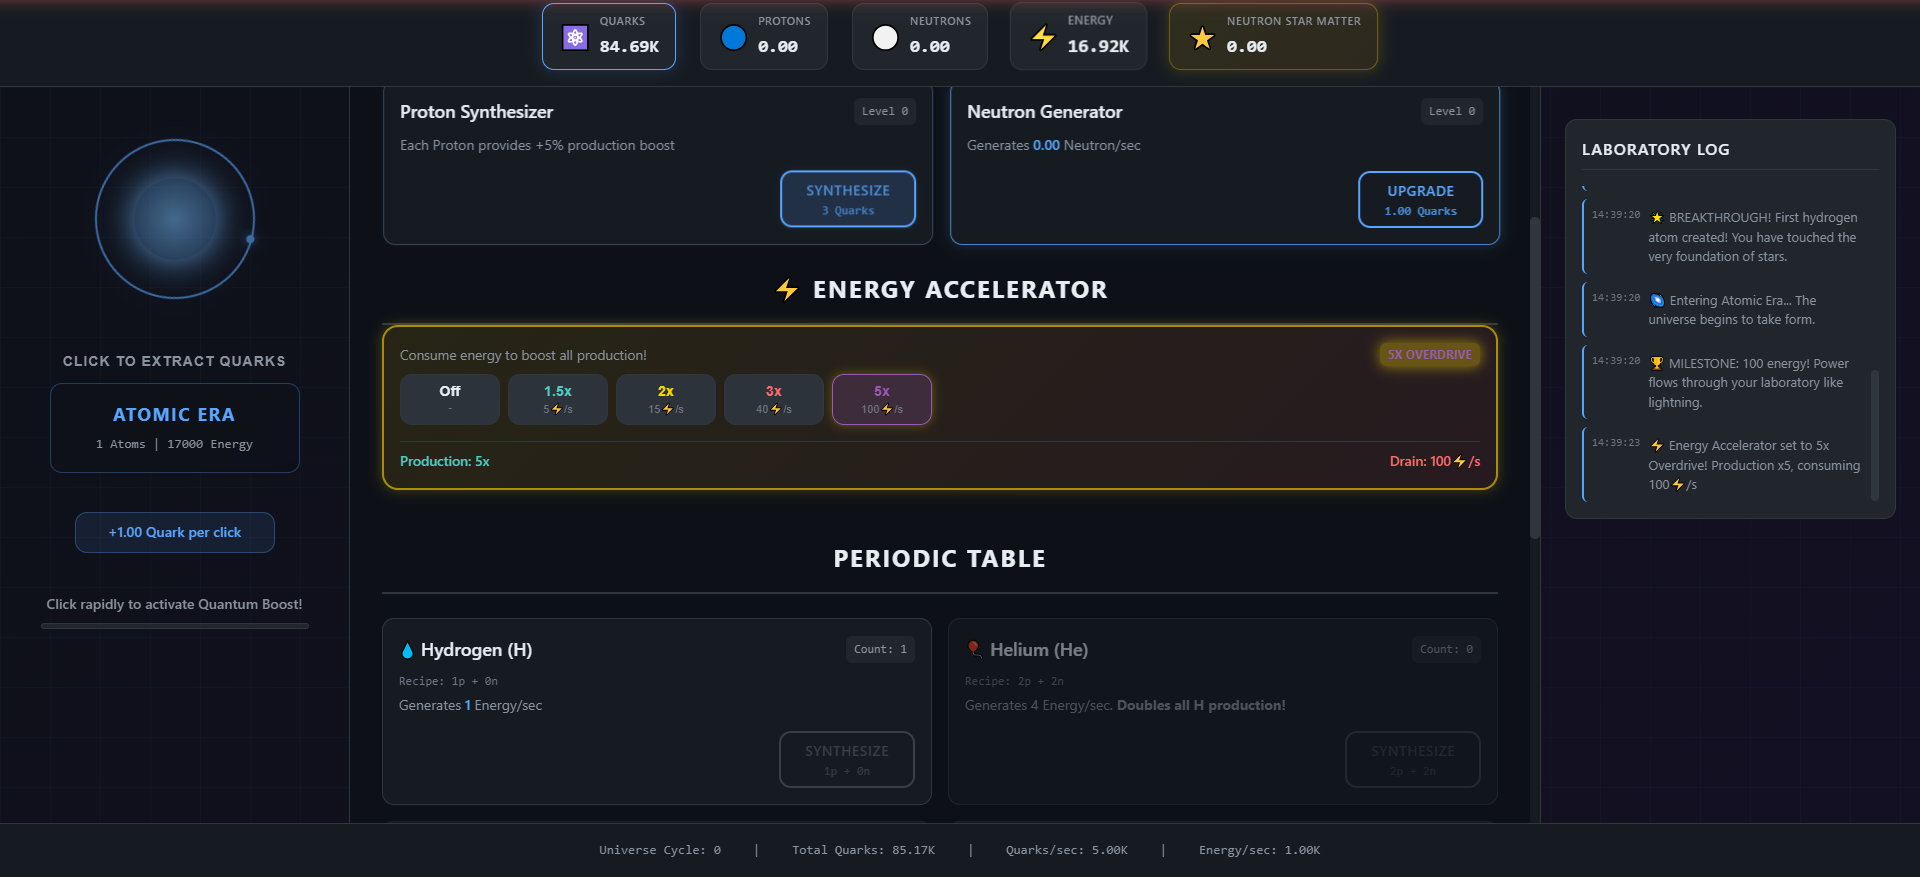Synthesize a proton for 3 Quarks
Image resolution: width=1920 pixels, height=877 pixels.
pos(848,199)
